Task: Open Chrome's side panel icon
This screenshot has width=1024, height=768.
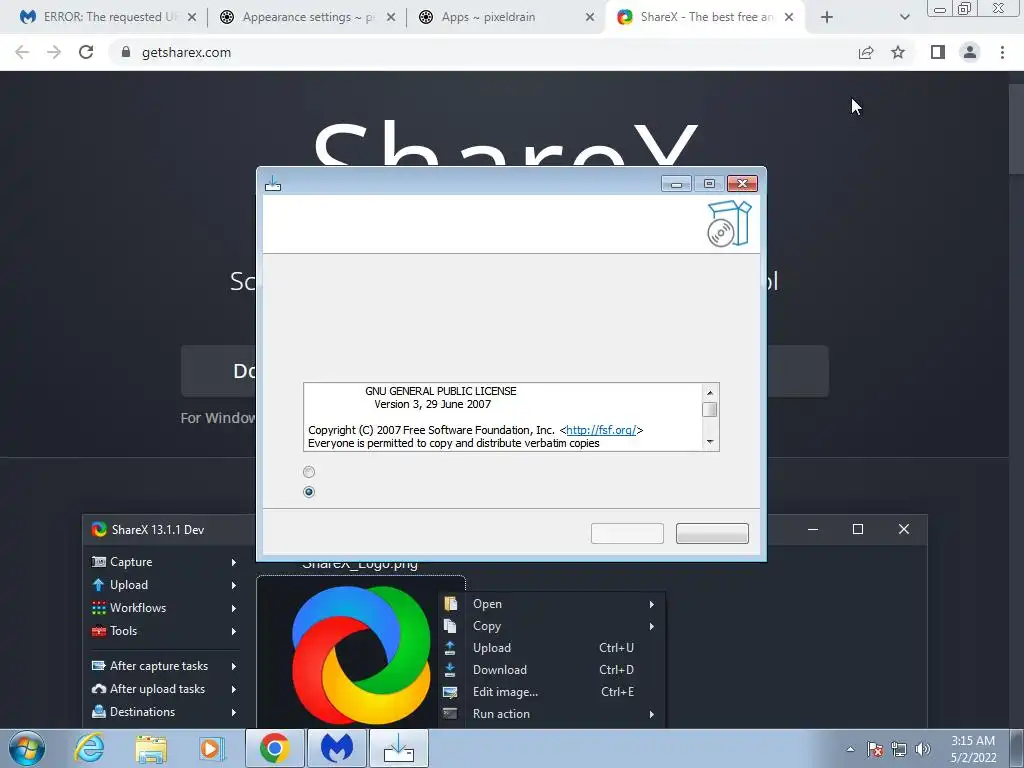Action: (938, 52)
